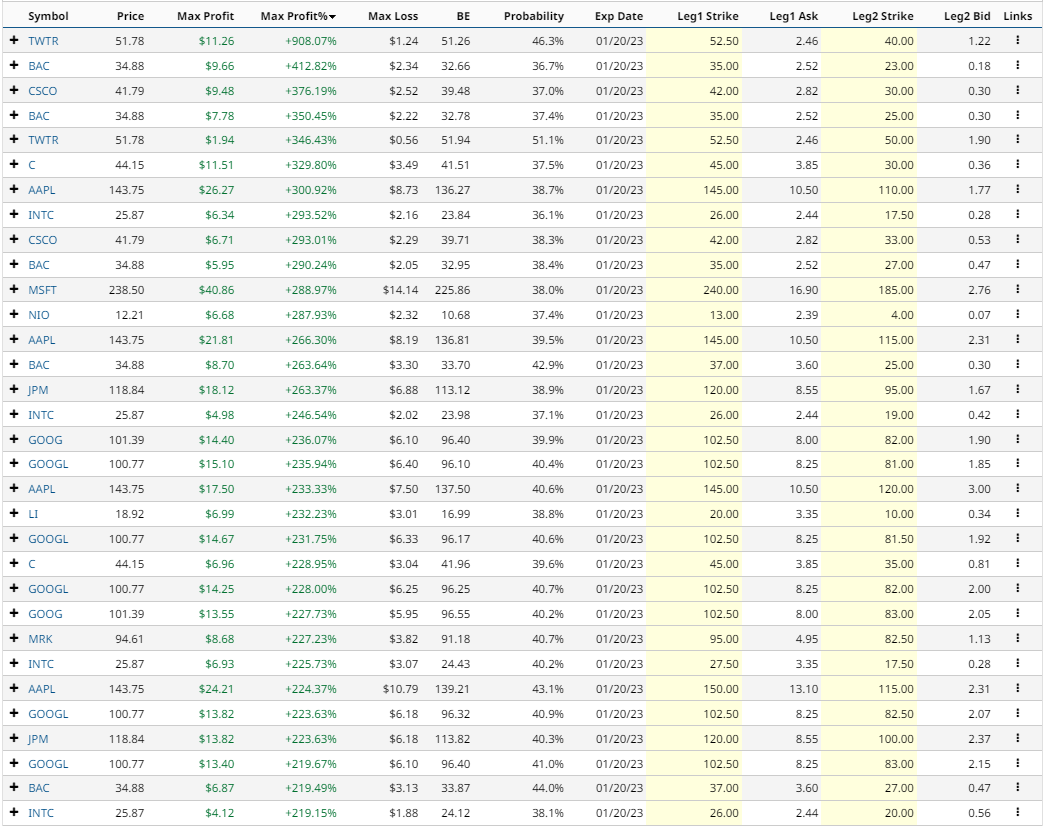The image size is (1050, 826).
Task: Sort by the Max Profit column header
Action: point(206,16)
